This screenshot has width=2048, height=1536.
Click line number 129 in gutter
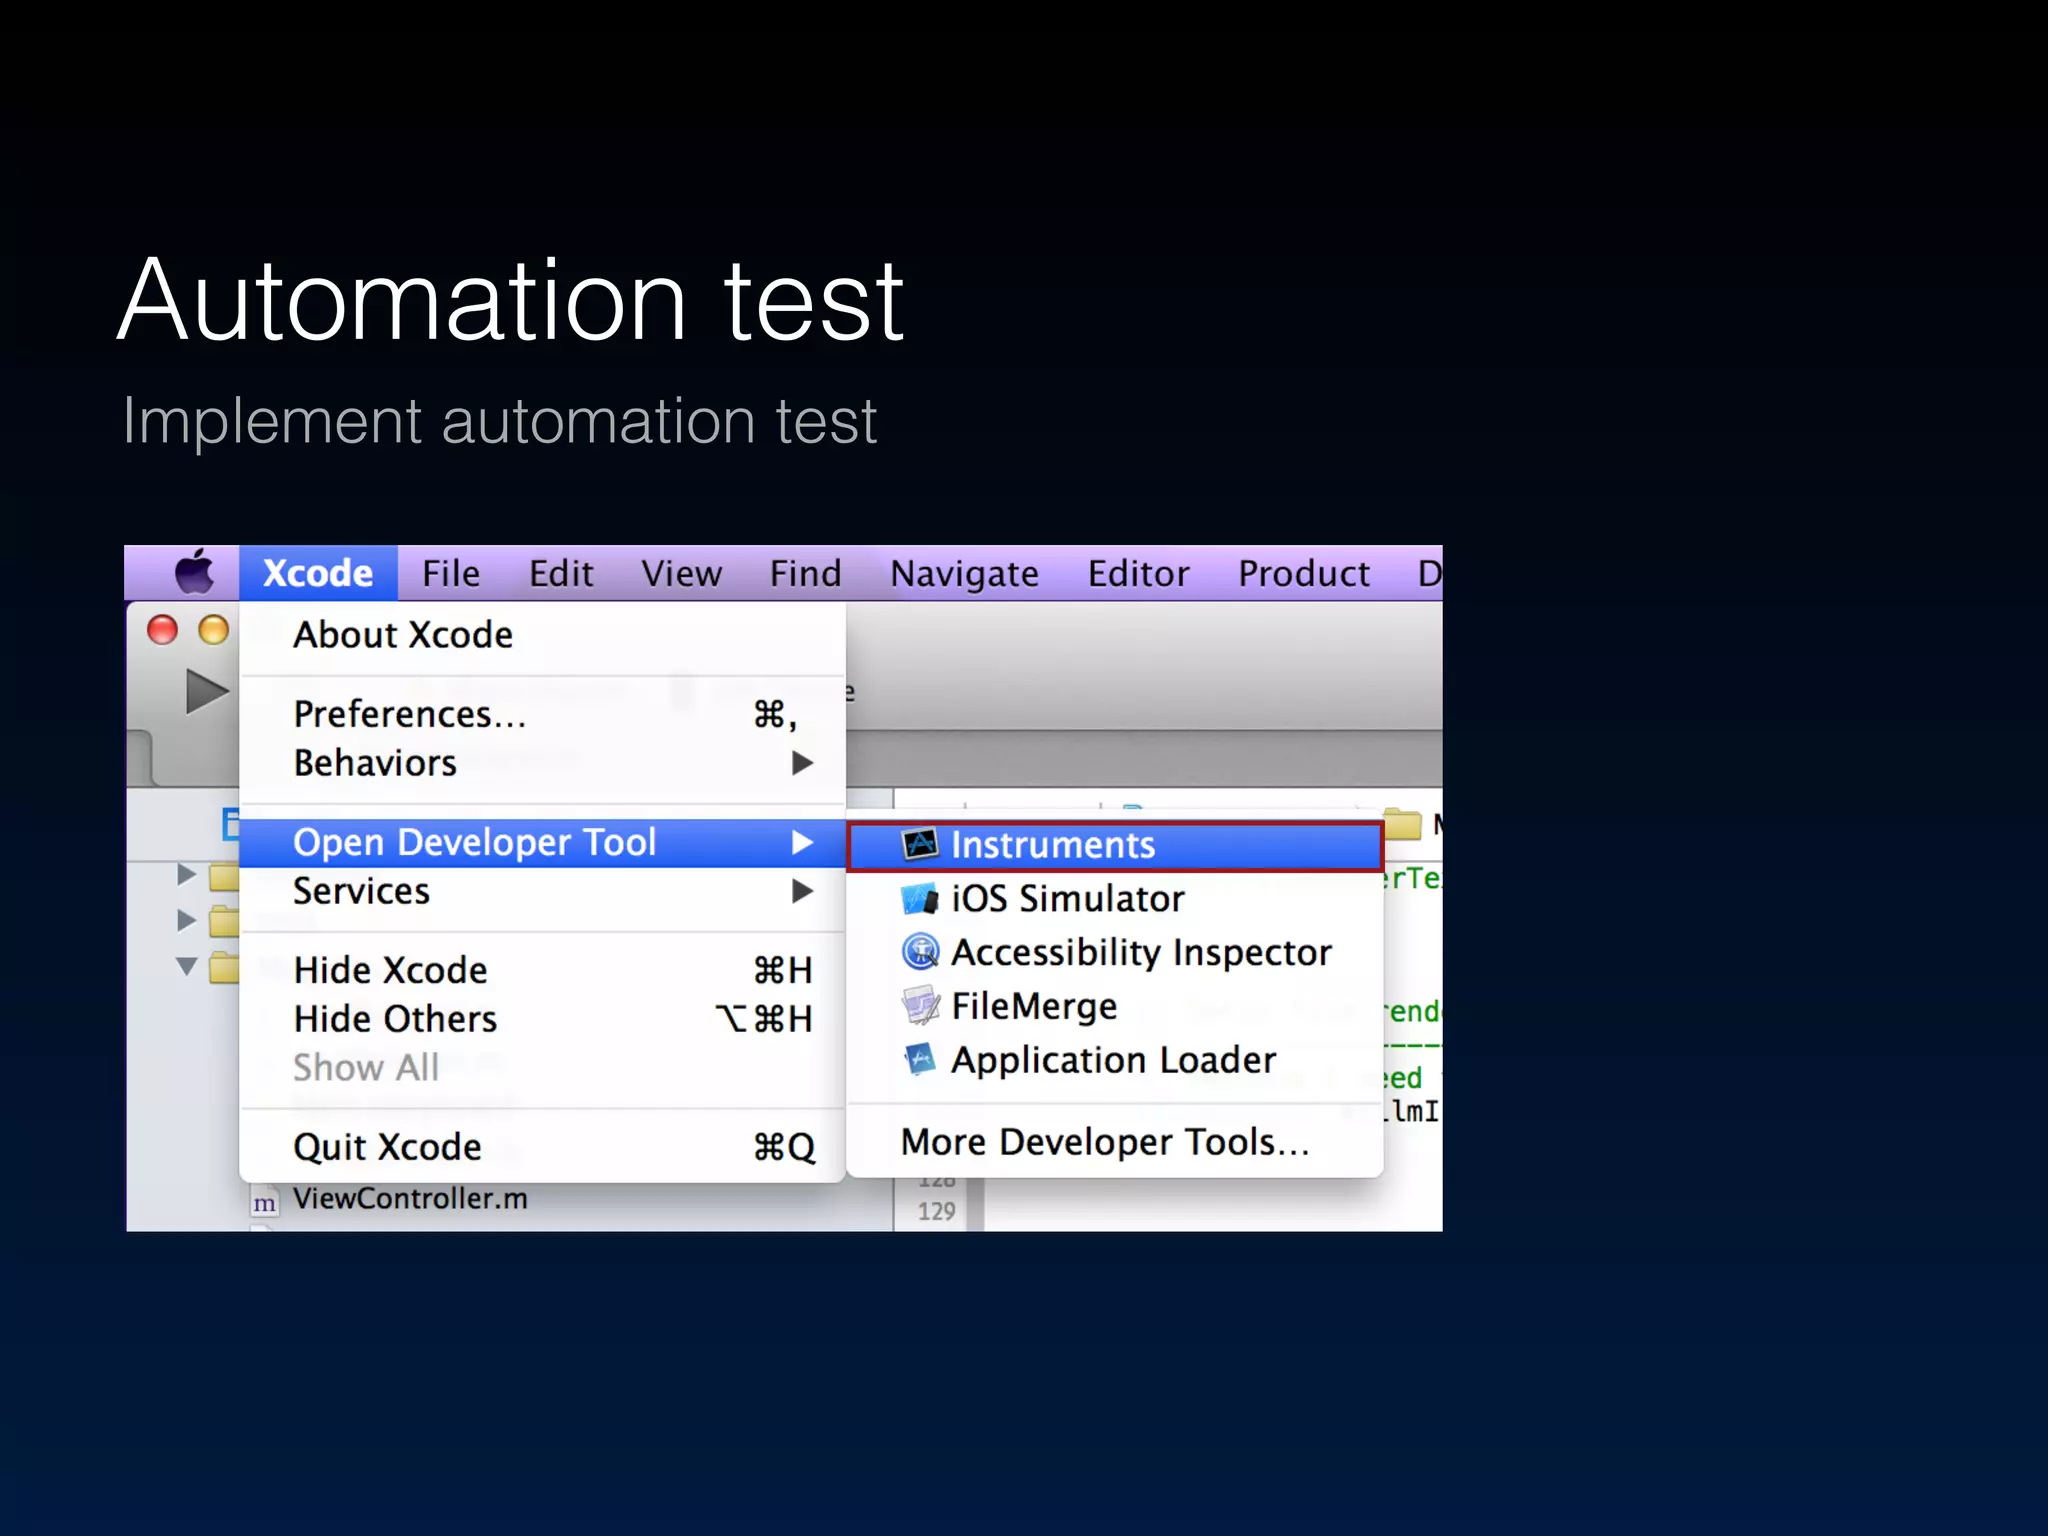pyautogui.click(x=937, y=1211)
